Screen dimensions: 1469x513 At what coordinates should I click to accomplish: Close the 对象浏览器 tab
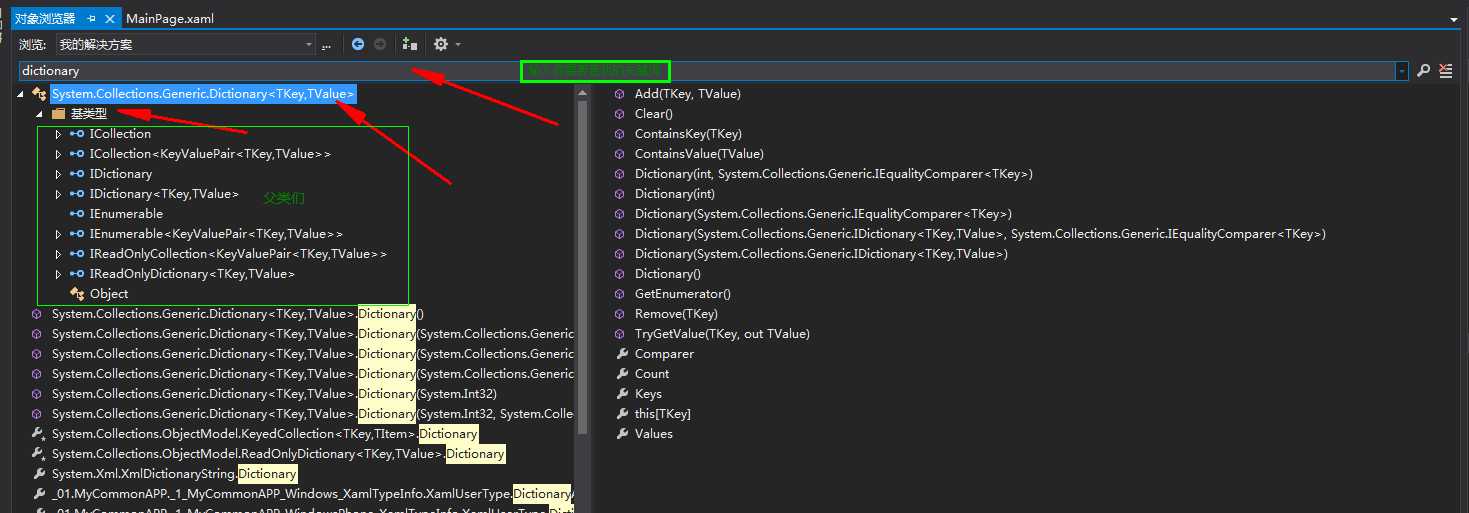pyautogui.click(x=110, y=18)
